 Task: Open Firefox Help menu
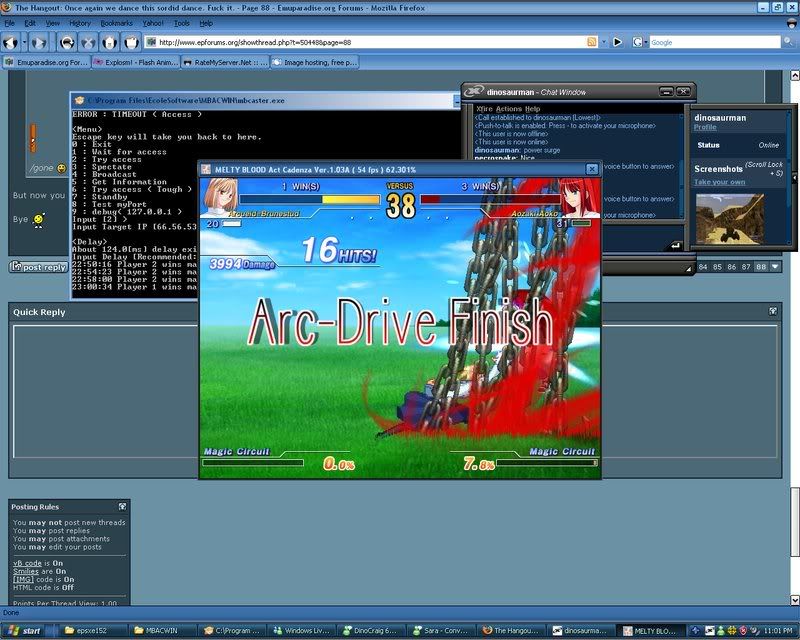click(x=206, y=23)
